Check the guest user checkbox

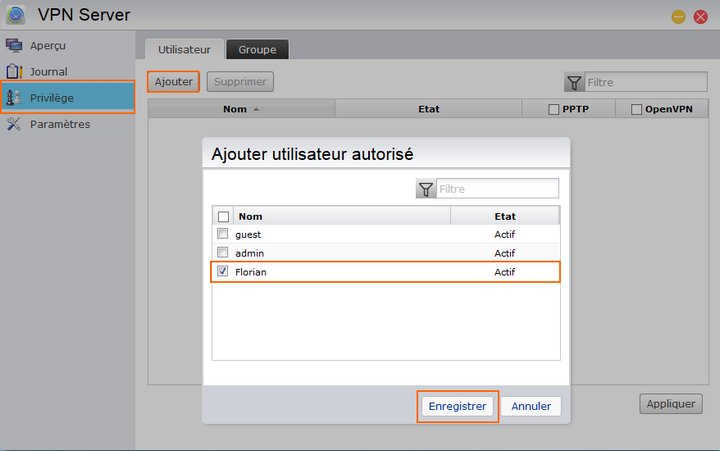pos(223,234)
